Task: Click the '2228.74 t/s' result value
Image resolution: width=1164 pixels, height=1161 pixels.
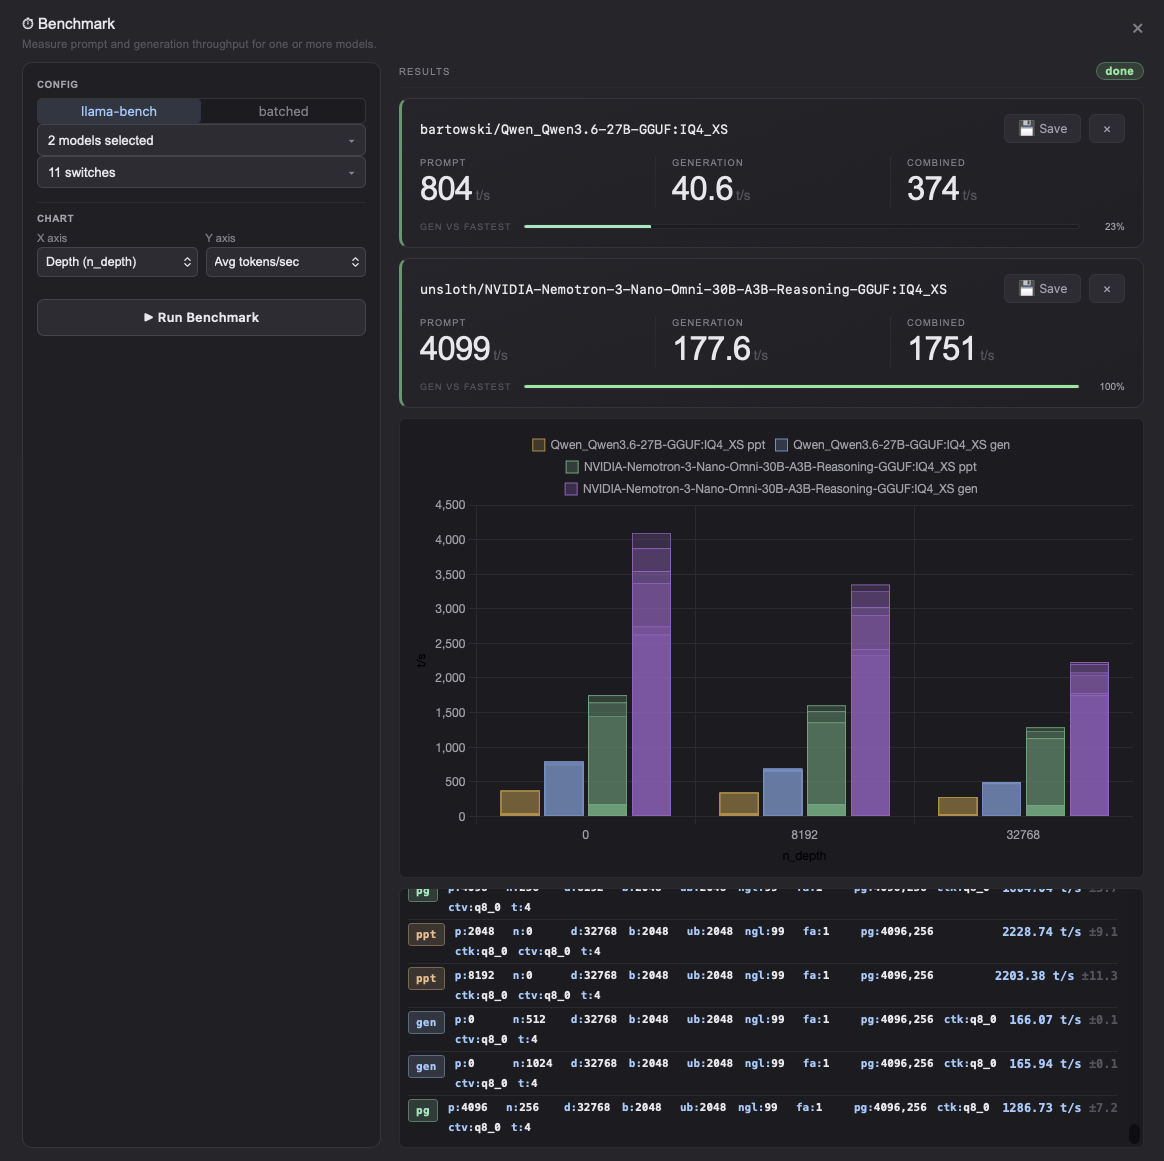Action: 1041,932
